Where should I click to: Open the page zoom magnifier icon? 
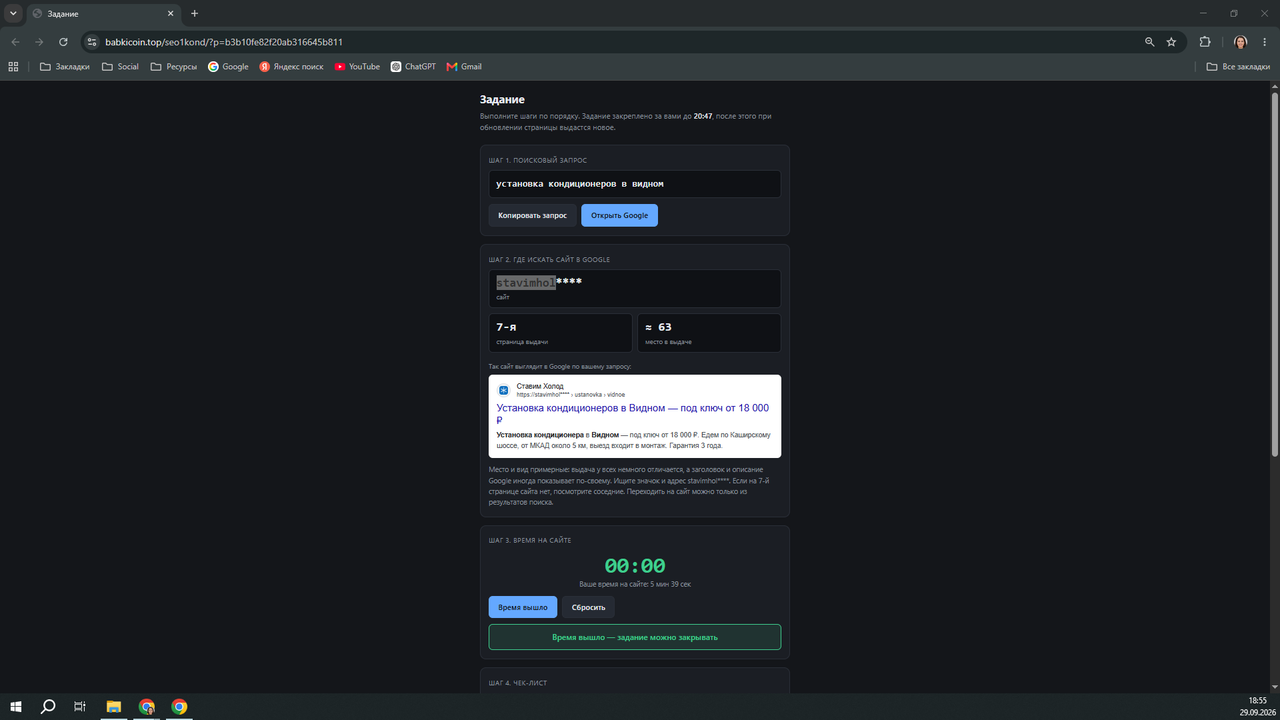tap(1150, 42)
